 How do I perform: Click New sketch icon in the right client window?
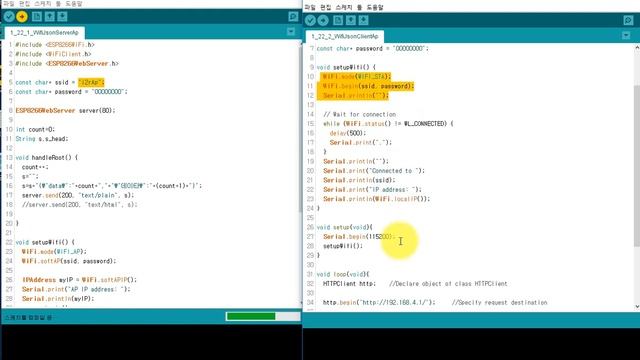click(338, 20)
